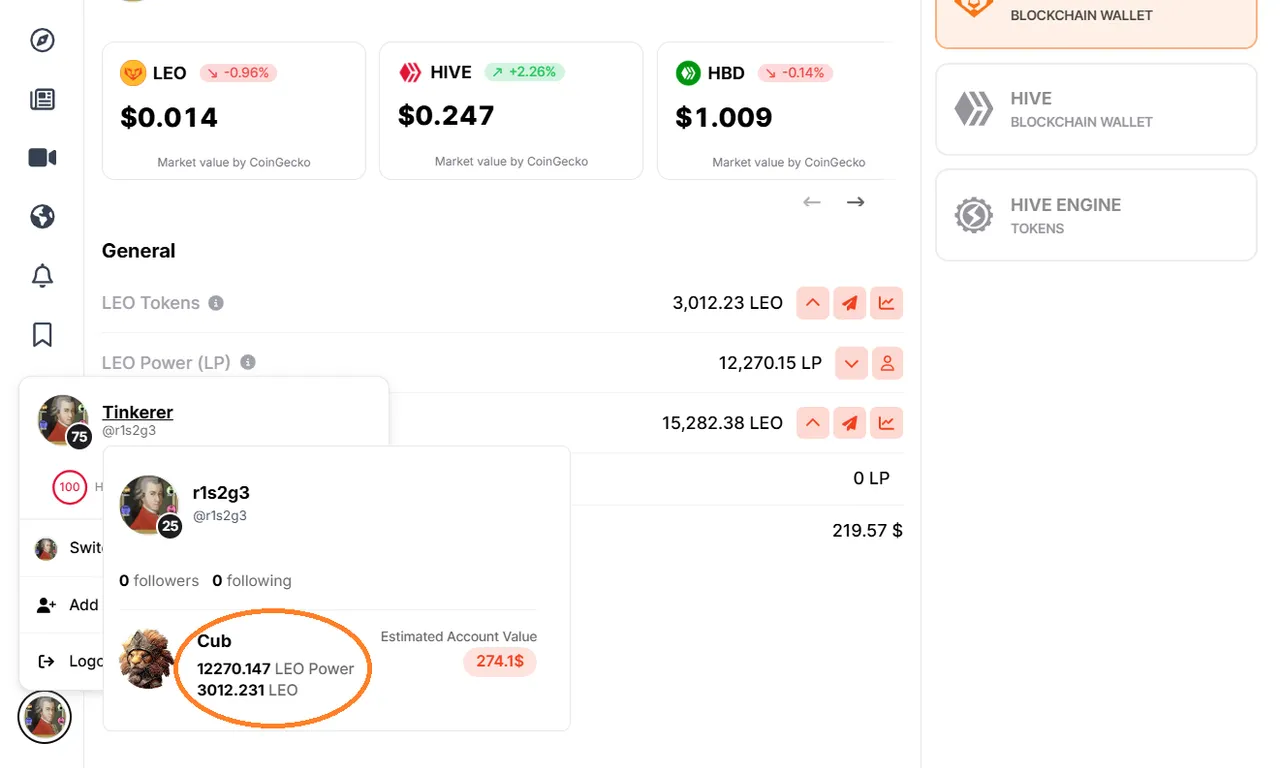Click the red HIVE logo icon

(x=410, y=72)
